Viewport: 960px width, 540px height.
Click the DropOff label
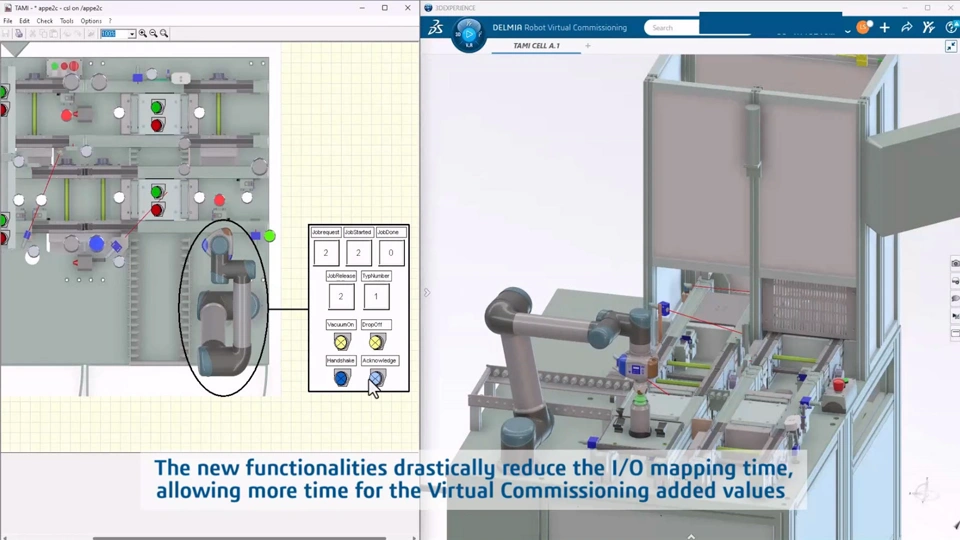[376, 324]
